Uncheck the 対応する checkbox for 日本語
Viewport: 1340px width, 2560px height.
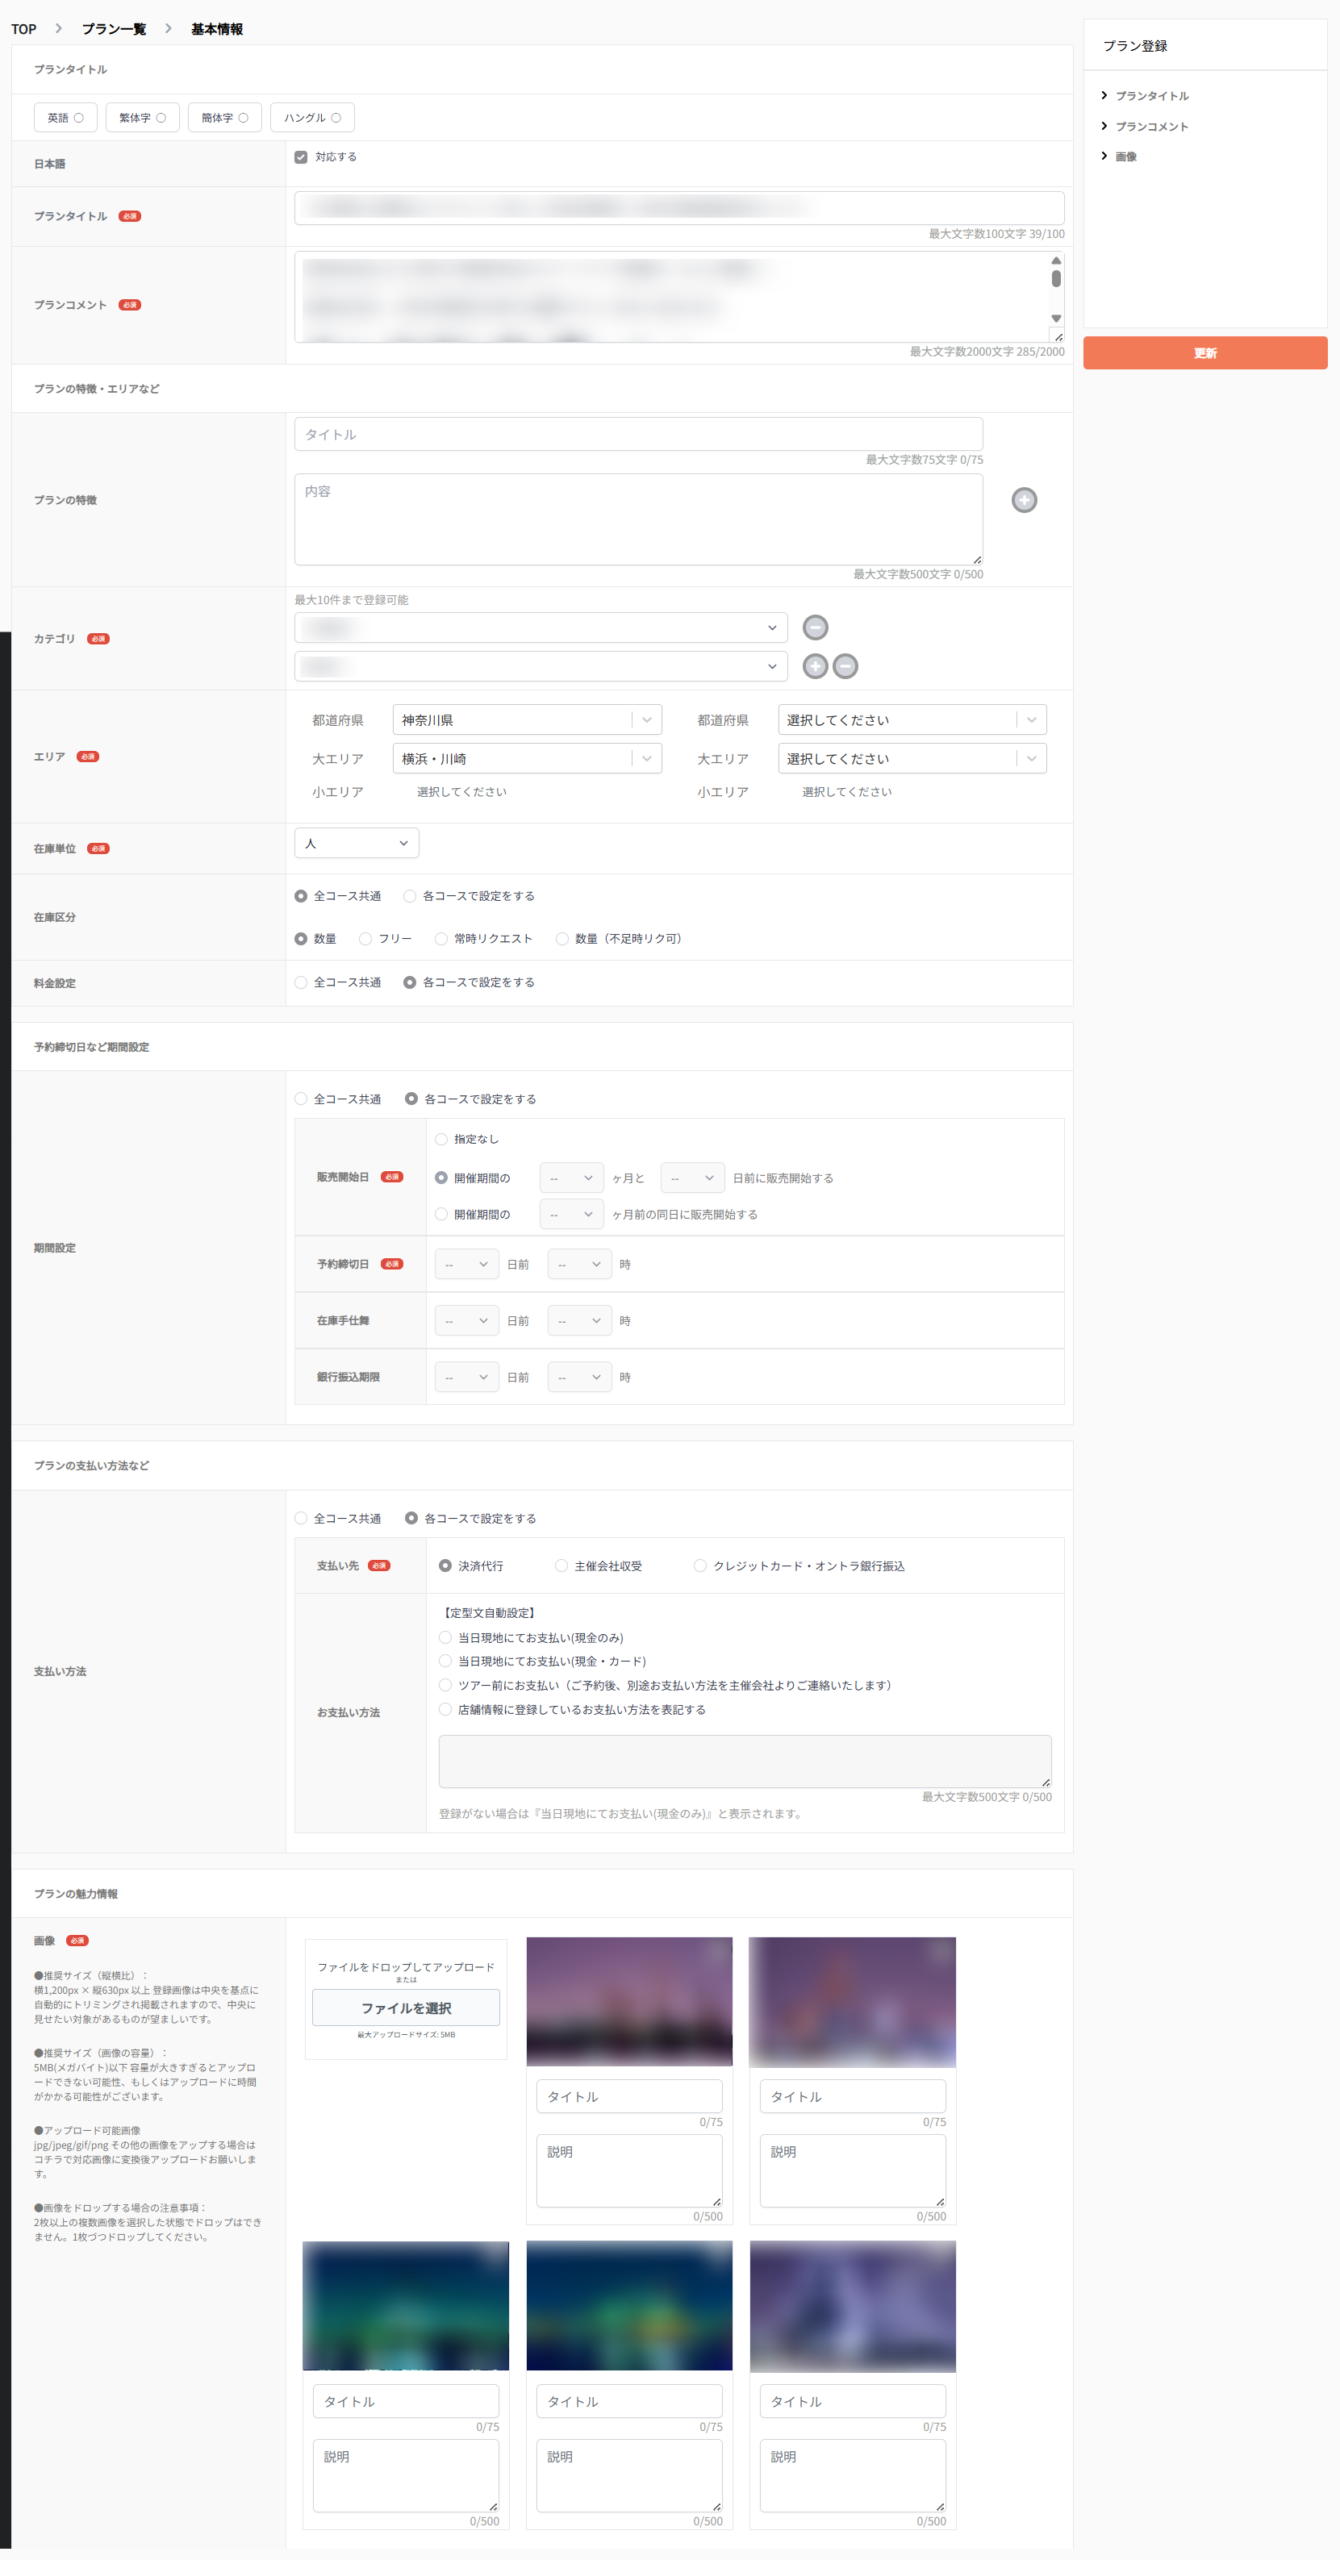301,157
